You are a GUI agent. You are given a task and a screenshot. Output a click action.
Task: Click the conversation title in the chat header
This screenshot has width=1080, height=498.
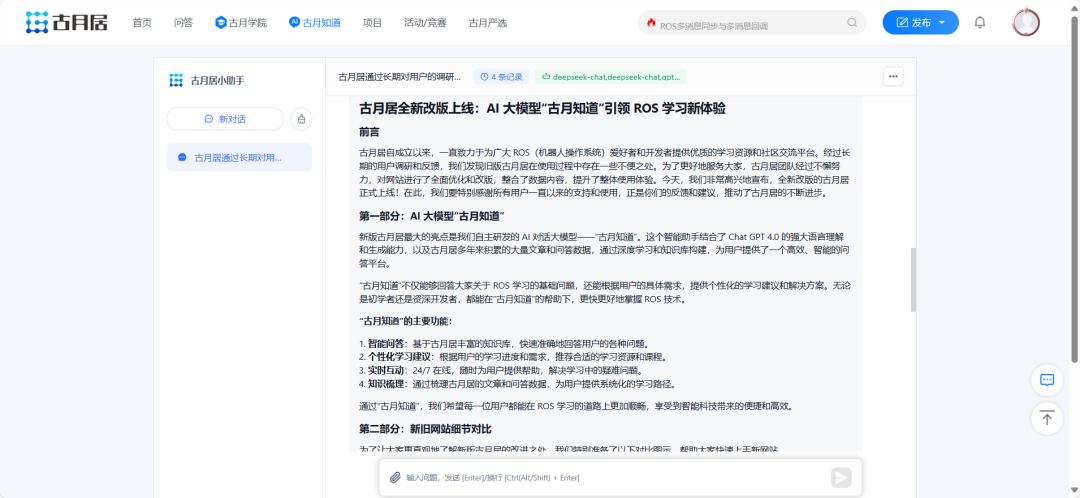(399, 77)
